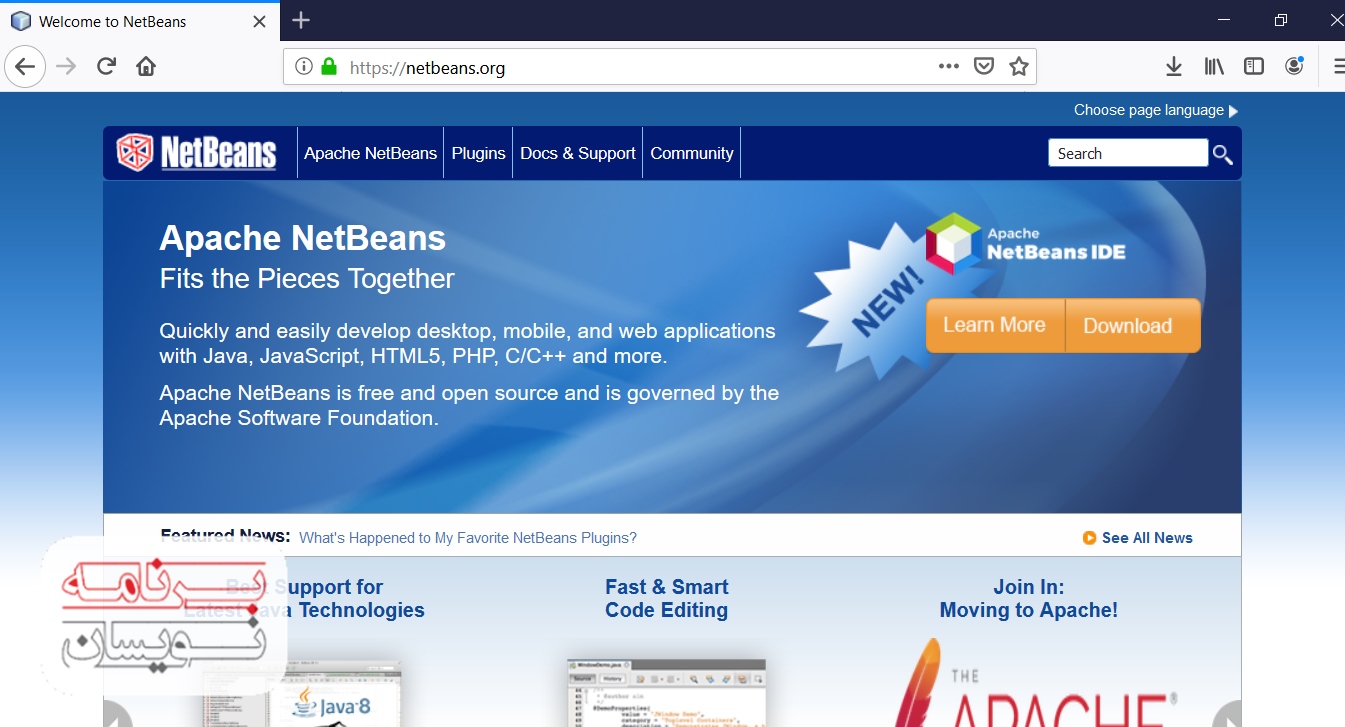The image size is (1345, 727).
Task: Click the Apache NetBeans IDE cube logo
Action: [952, 243]
